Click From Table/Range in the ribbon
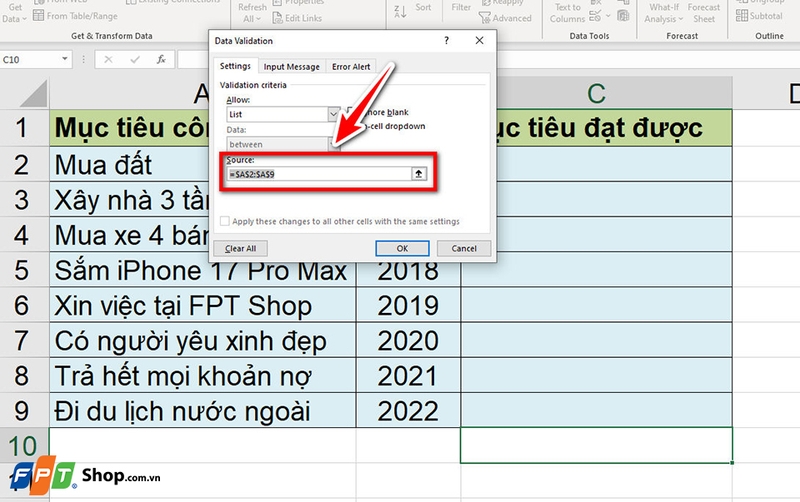800x502 pixels. coord(76,16)
